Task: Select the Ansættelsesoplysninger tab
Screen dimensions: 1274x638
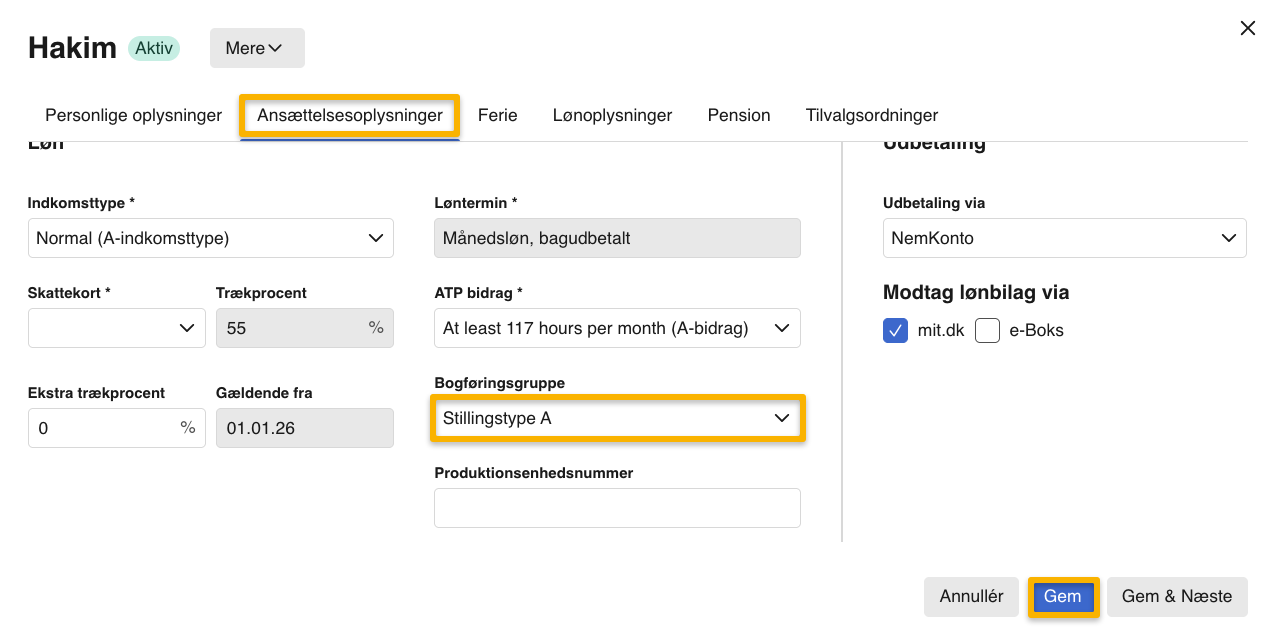Action: 349,115
